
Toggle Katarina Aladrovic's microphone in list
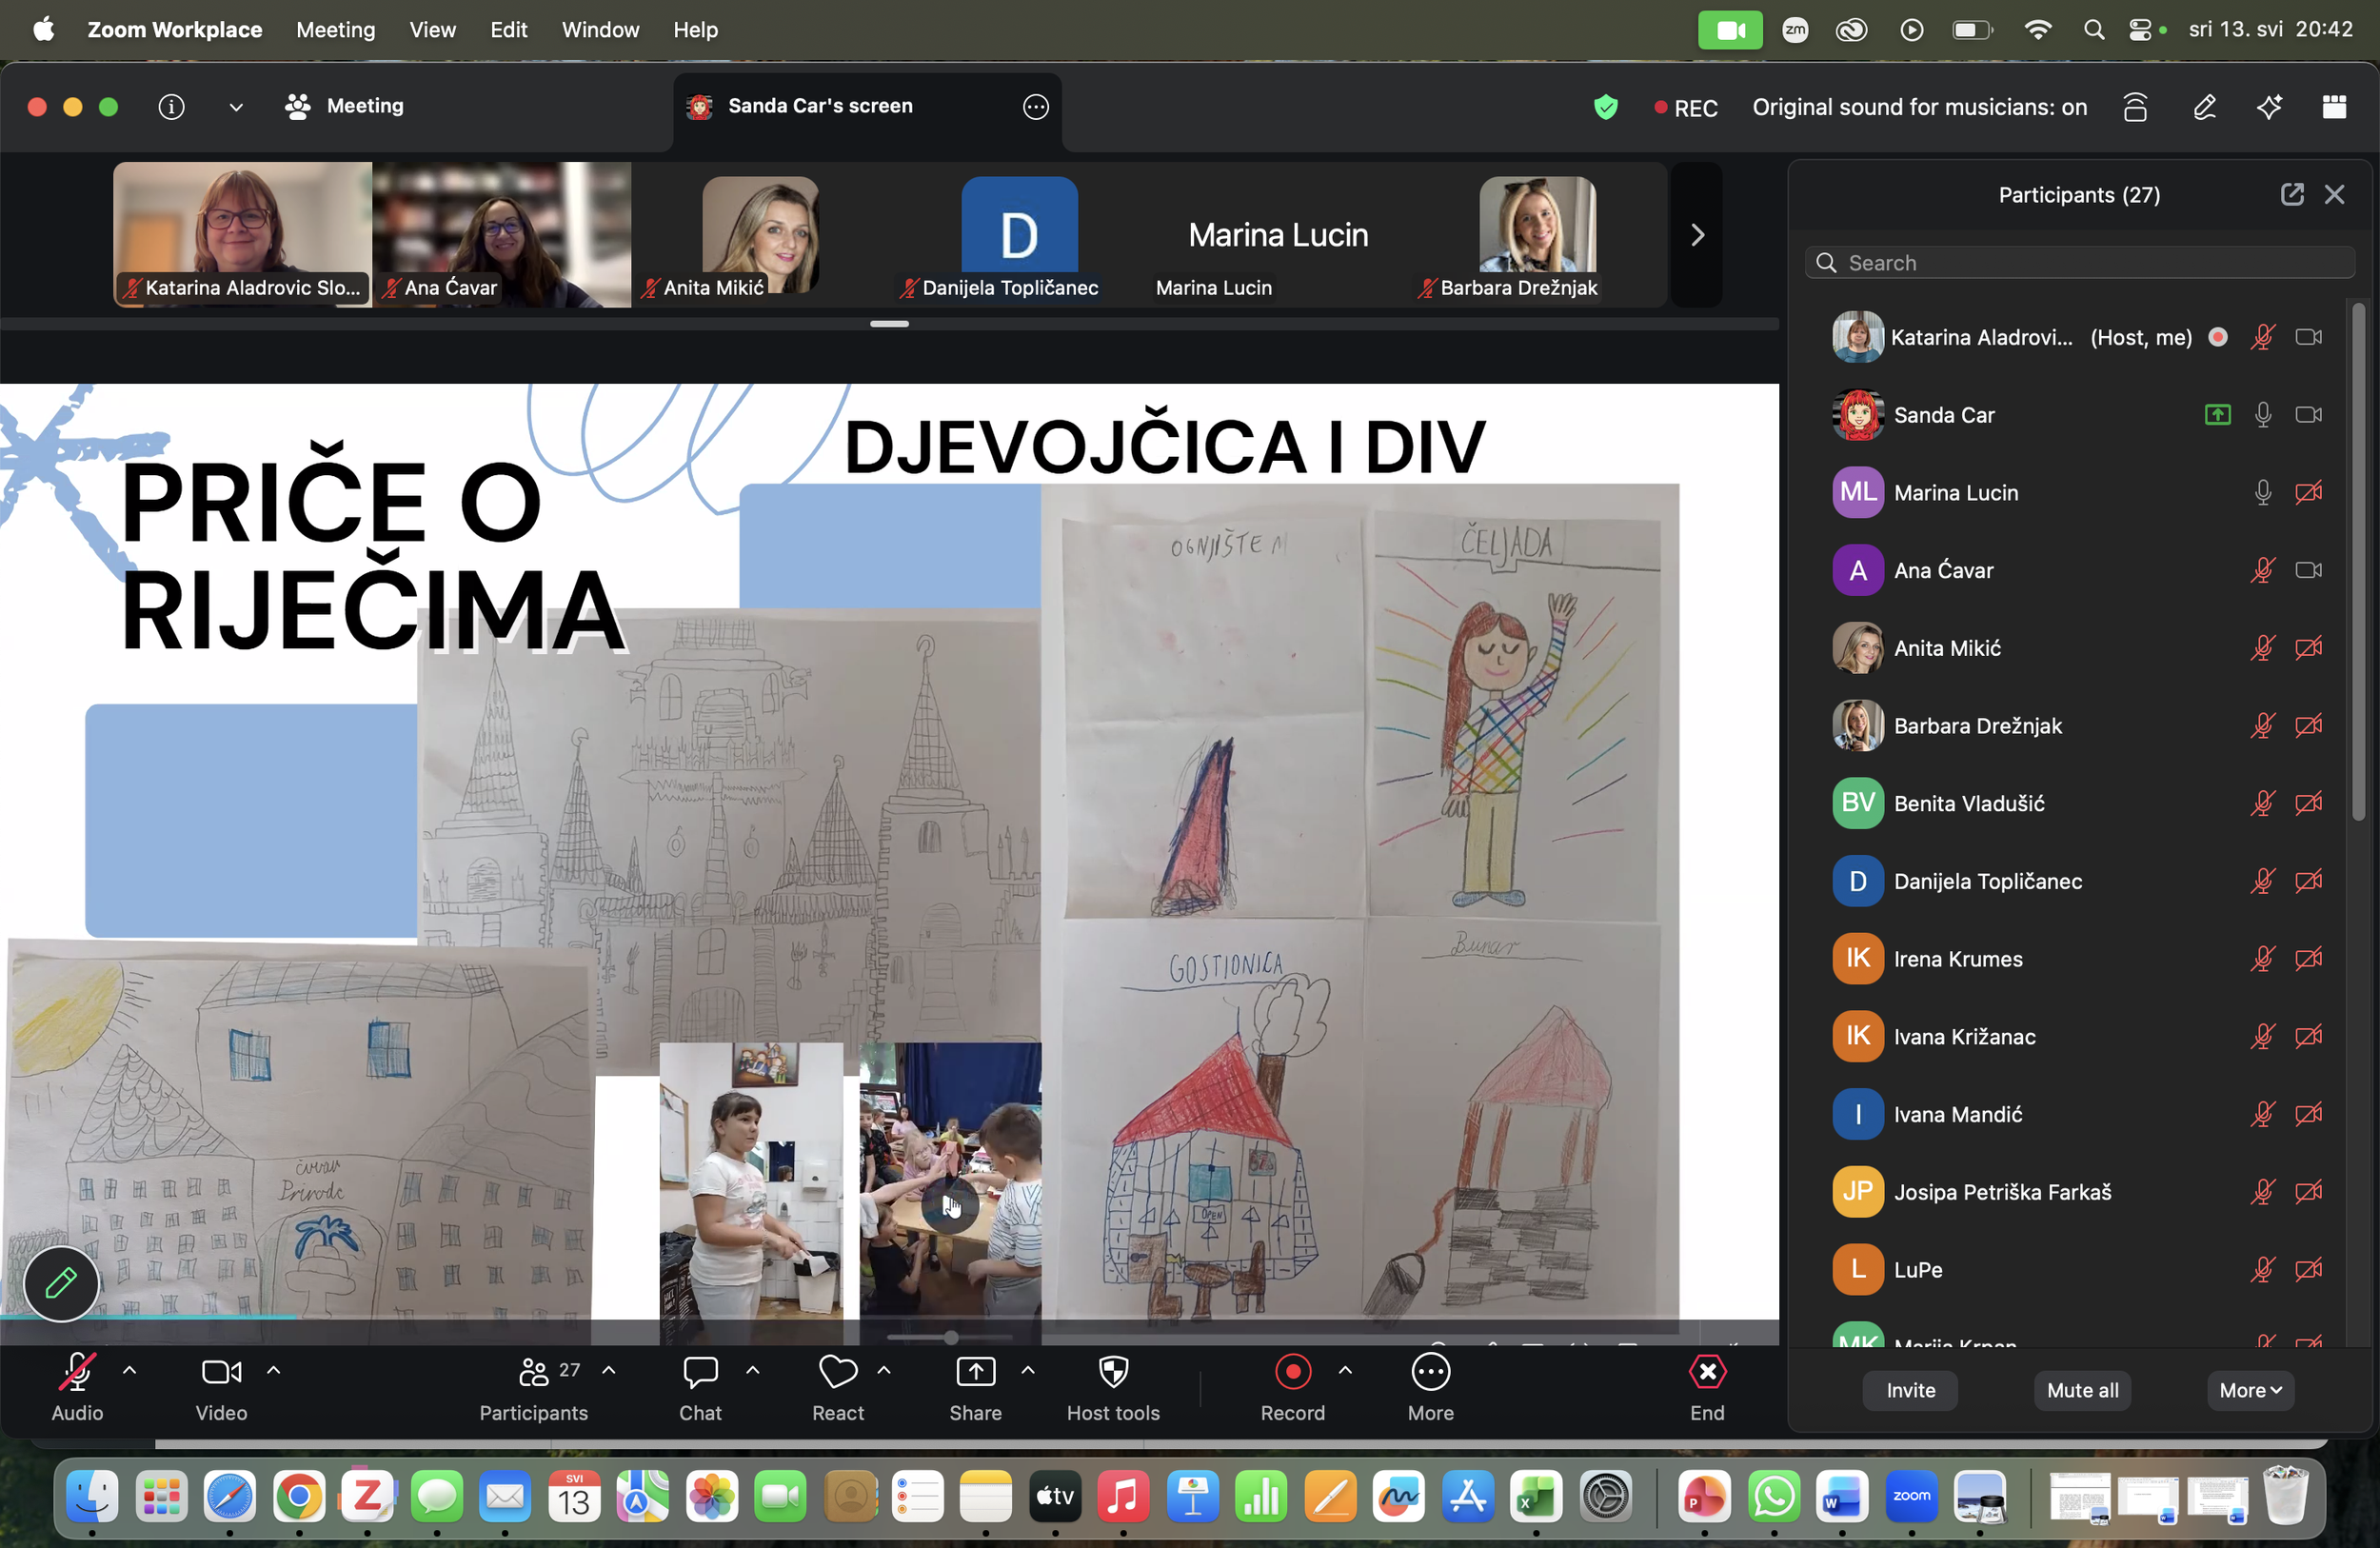tap(2262, 337)
